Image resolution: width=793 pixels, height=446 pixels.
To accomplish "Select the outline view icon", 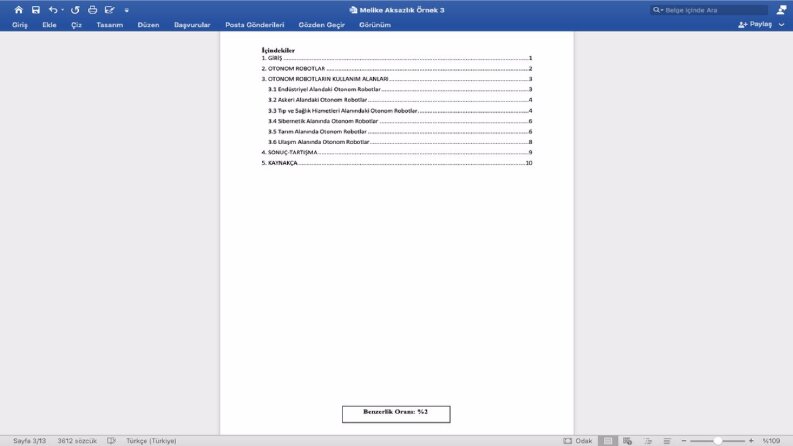I will (648, 441).
